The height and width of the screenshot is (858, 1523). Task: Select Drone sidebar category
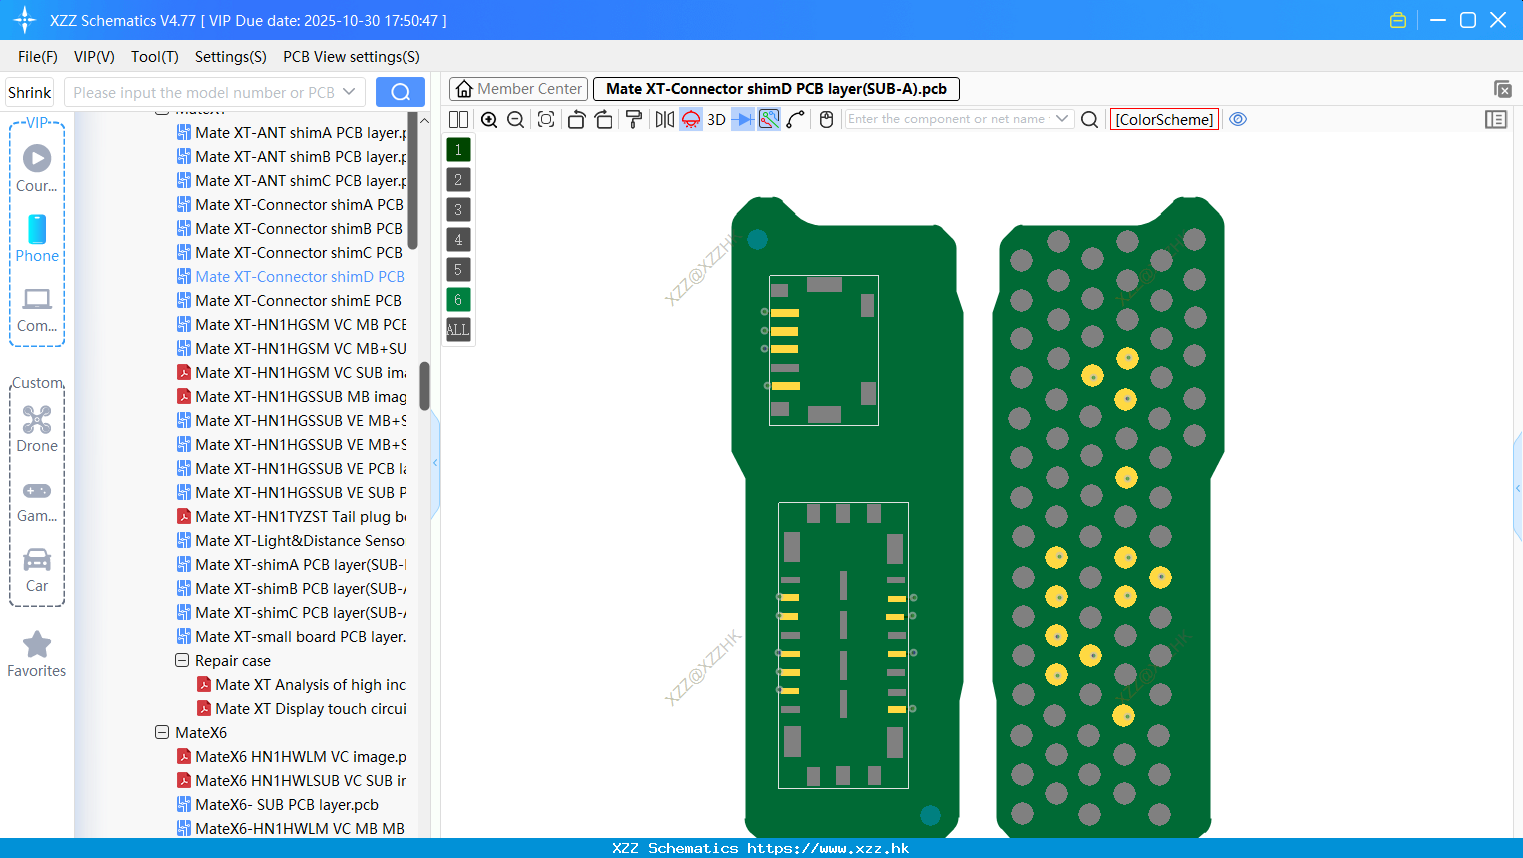click(37, 428)
